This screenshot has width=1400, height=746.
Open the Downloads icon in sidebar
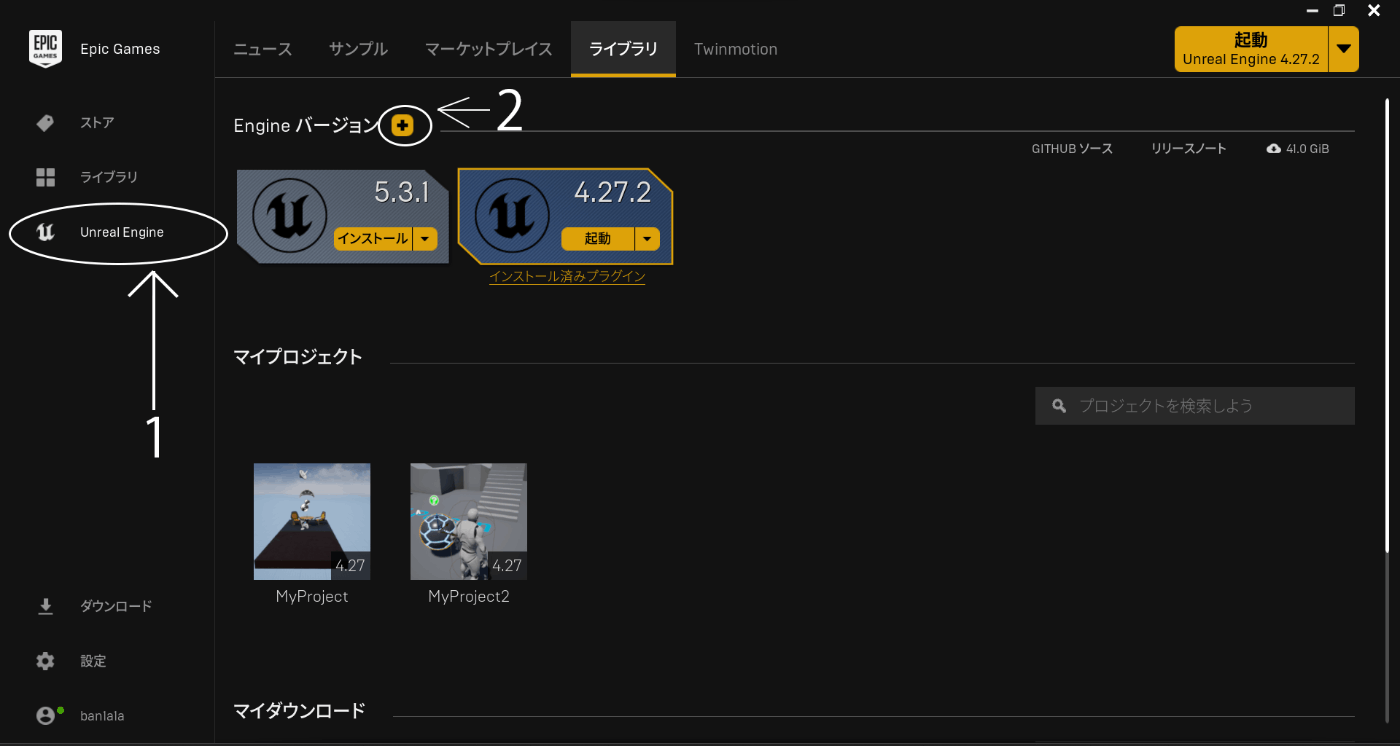coord(45,606)
